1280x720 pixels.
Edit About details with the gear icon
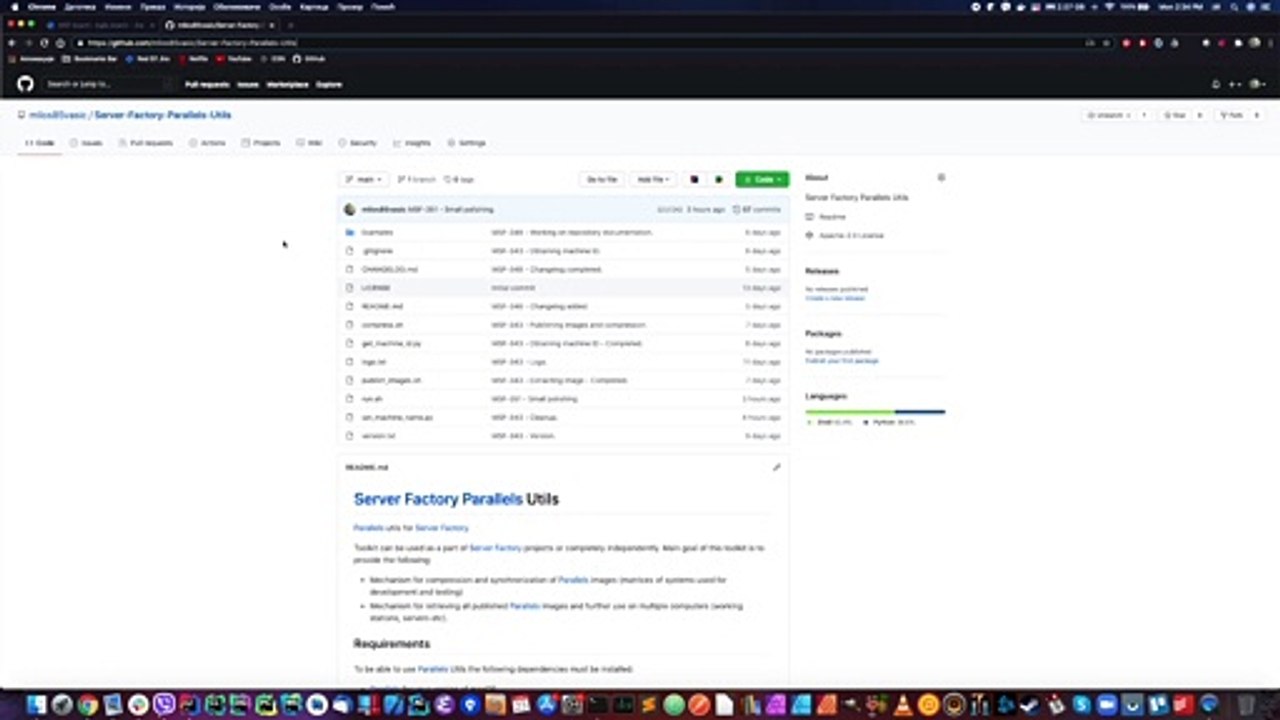coord(941,178)
